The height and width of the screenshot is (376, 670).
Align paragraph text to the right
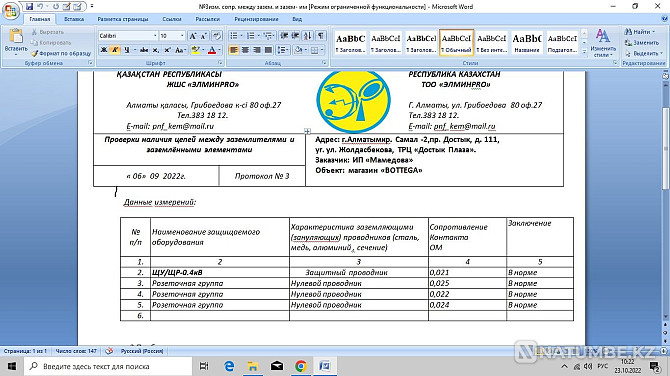[256, 50]
